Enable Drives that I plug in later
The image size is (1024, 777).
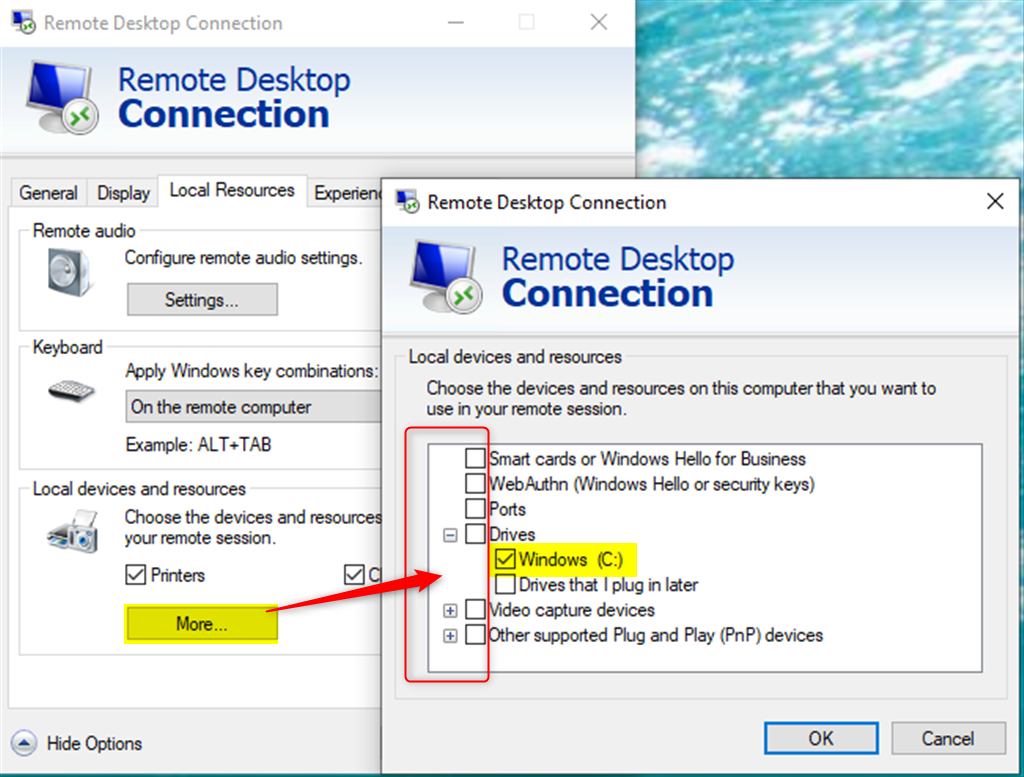[505, 584]
